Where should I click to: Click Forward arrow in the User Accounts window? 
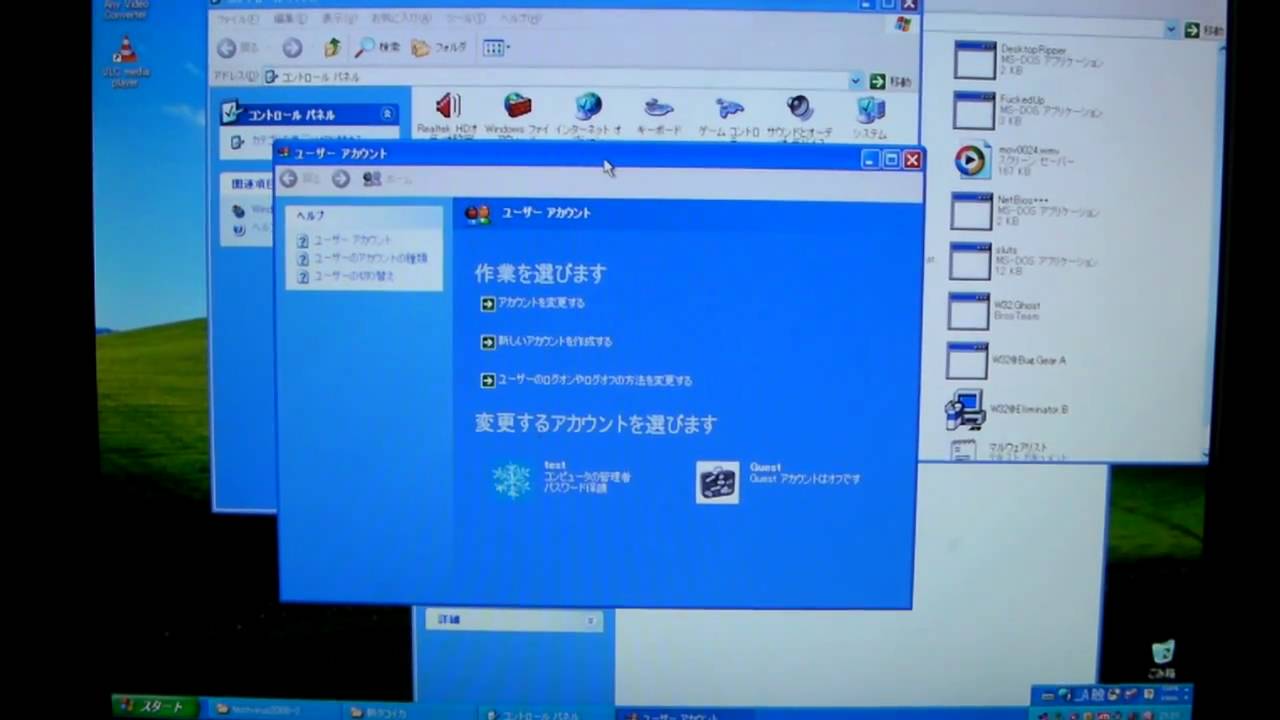341,178
